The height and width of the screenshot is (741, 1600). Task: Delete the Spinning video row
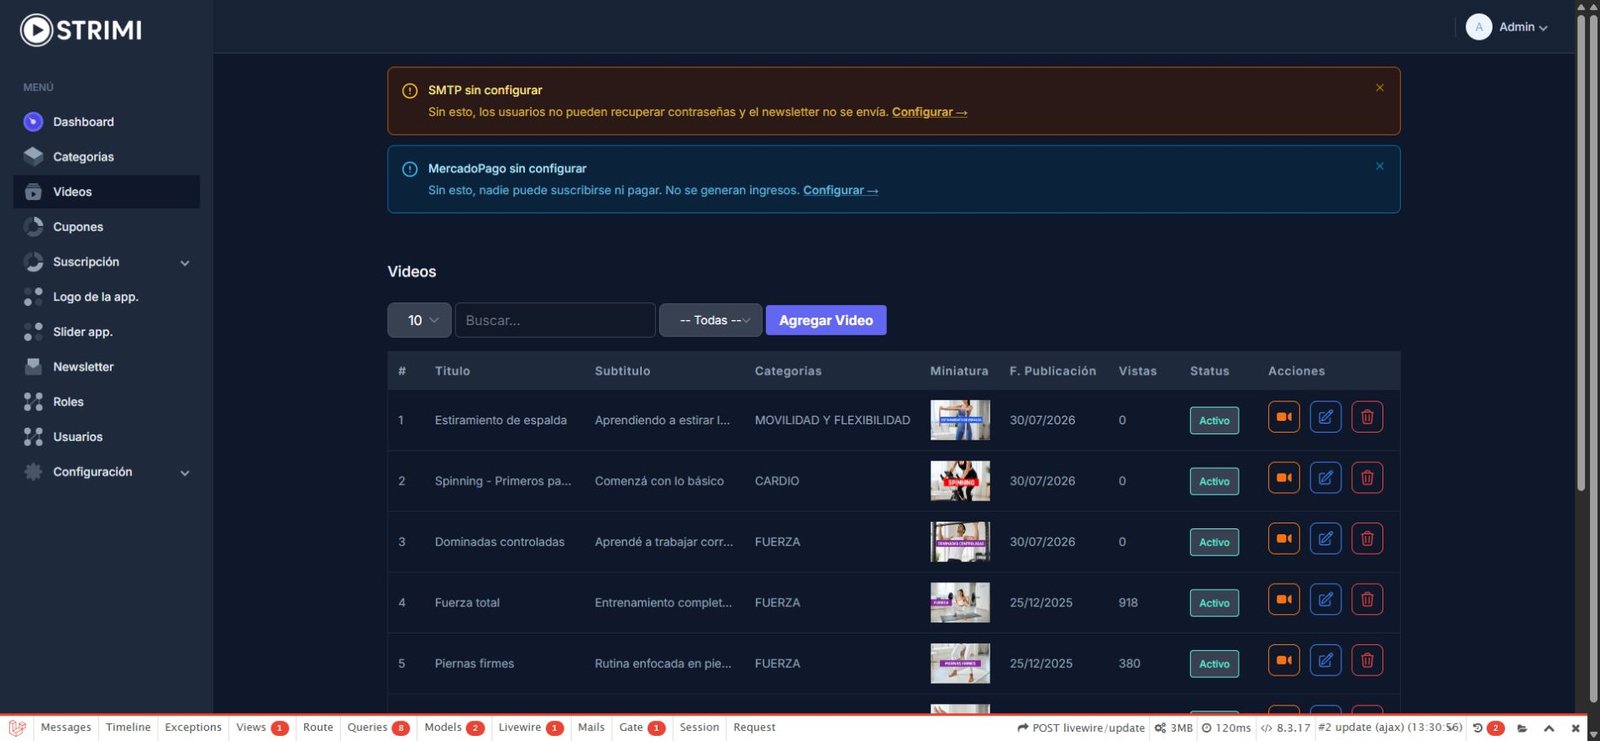click(x=1367, y=478)
